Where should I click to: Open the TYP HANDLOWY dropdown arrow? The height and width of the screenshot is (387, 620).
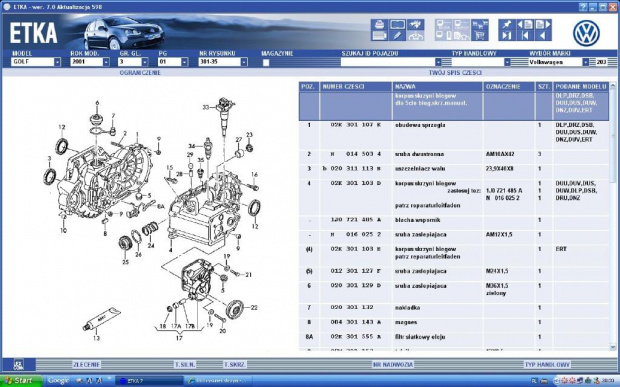507,62
